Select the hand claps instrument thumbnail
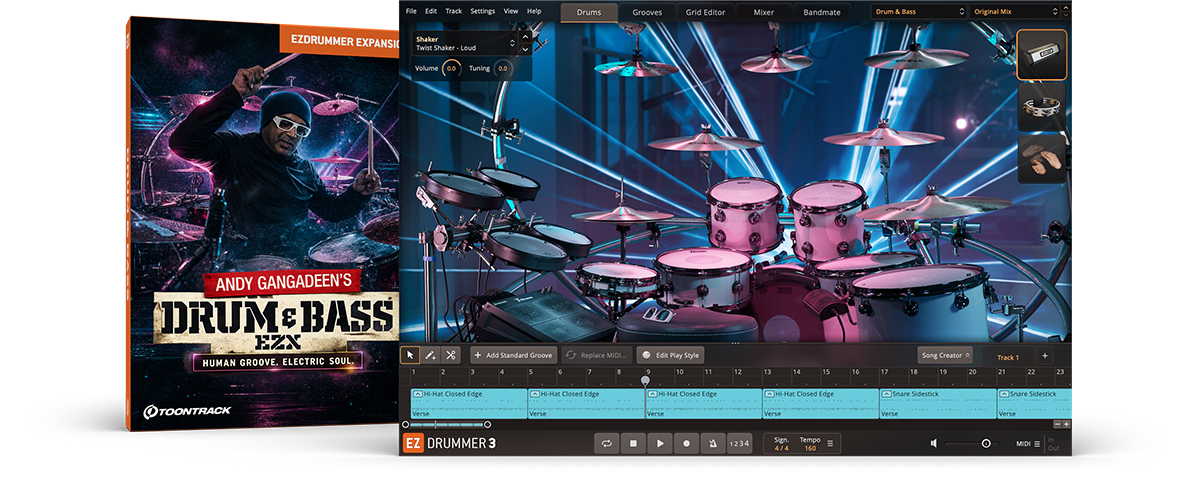1200x488 pixels. click(x=1042, y=160)
